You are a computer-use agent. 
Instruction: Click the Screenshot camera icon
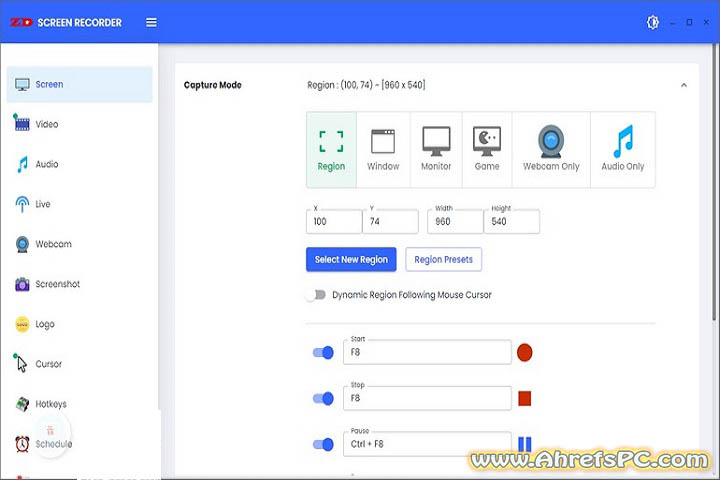[22, 284]
